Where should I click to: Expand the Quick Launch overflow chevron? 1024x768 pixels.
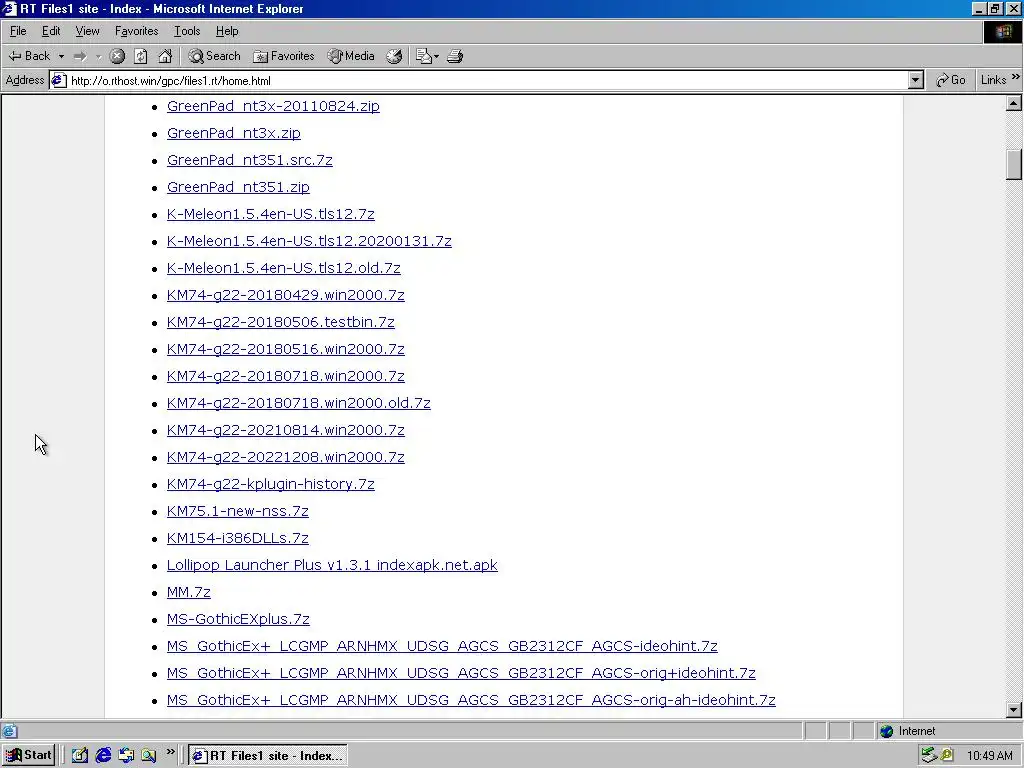pyautogui.click(x=170, y=752)
